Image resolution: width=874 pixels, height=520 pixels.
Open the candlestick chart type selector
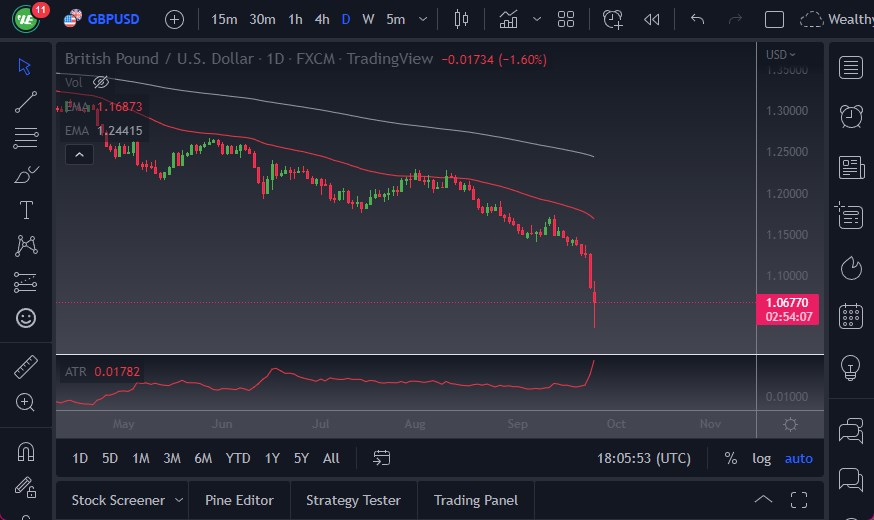(x=461, y=19)
